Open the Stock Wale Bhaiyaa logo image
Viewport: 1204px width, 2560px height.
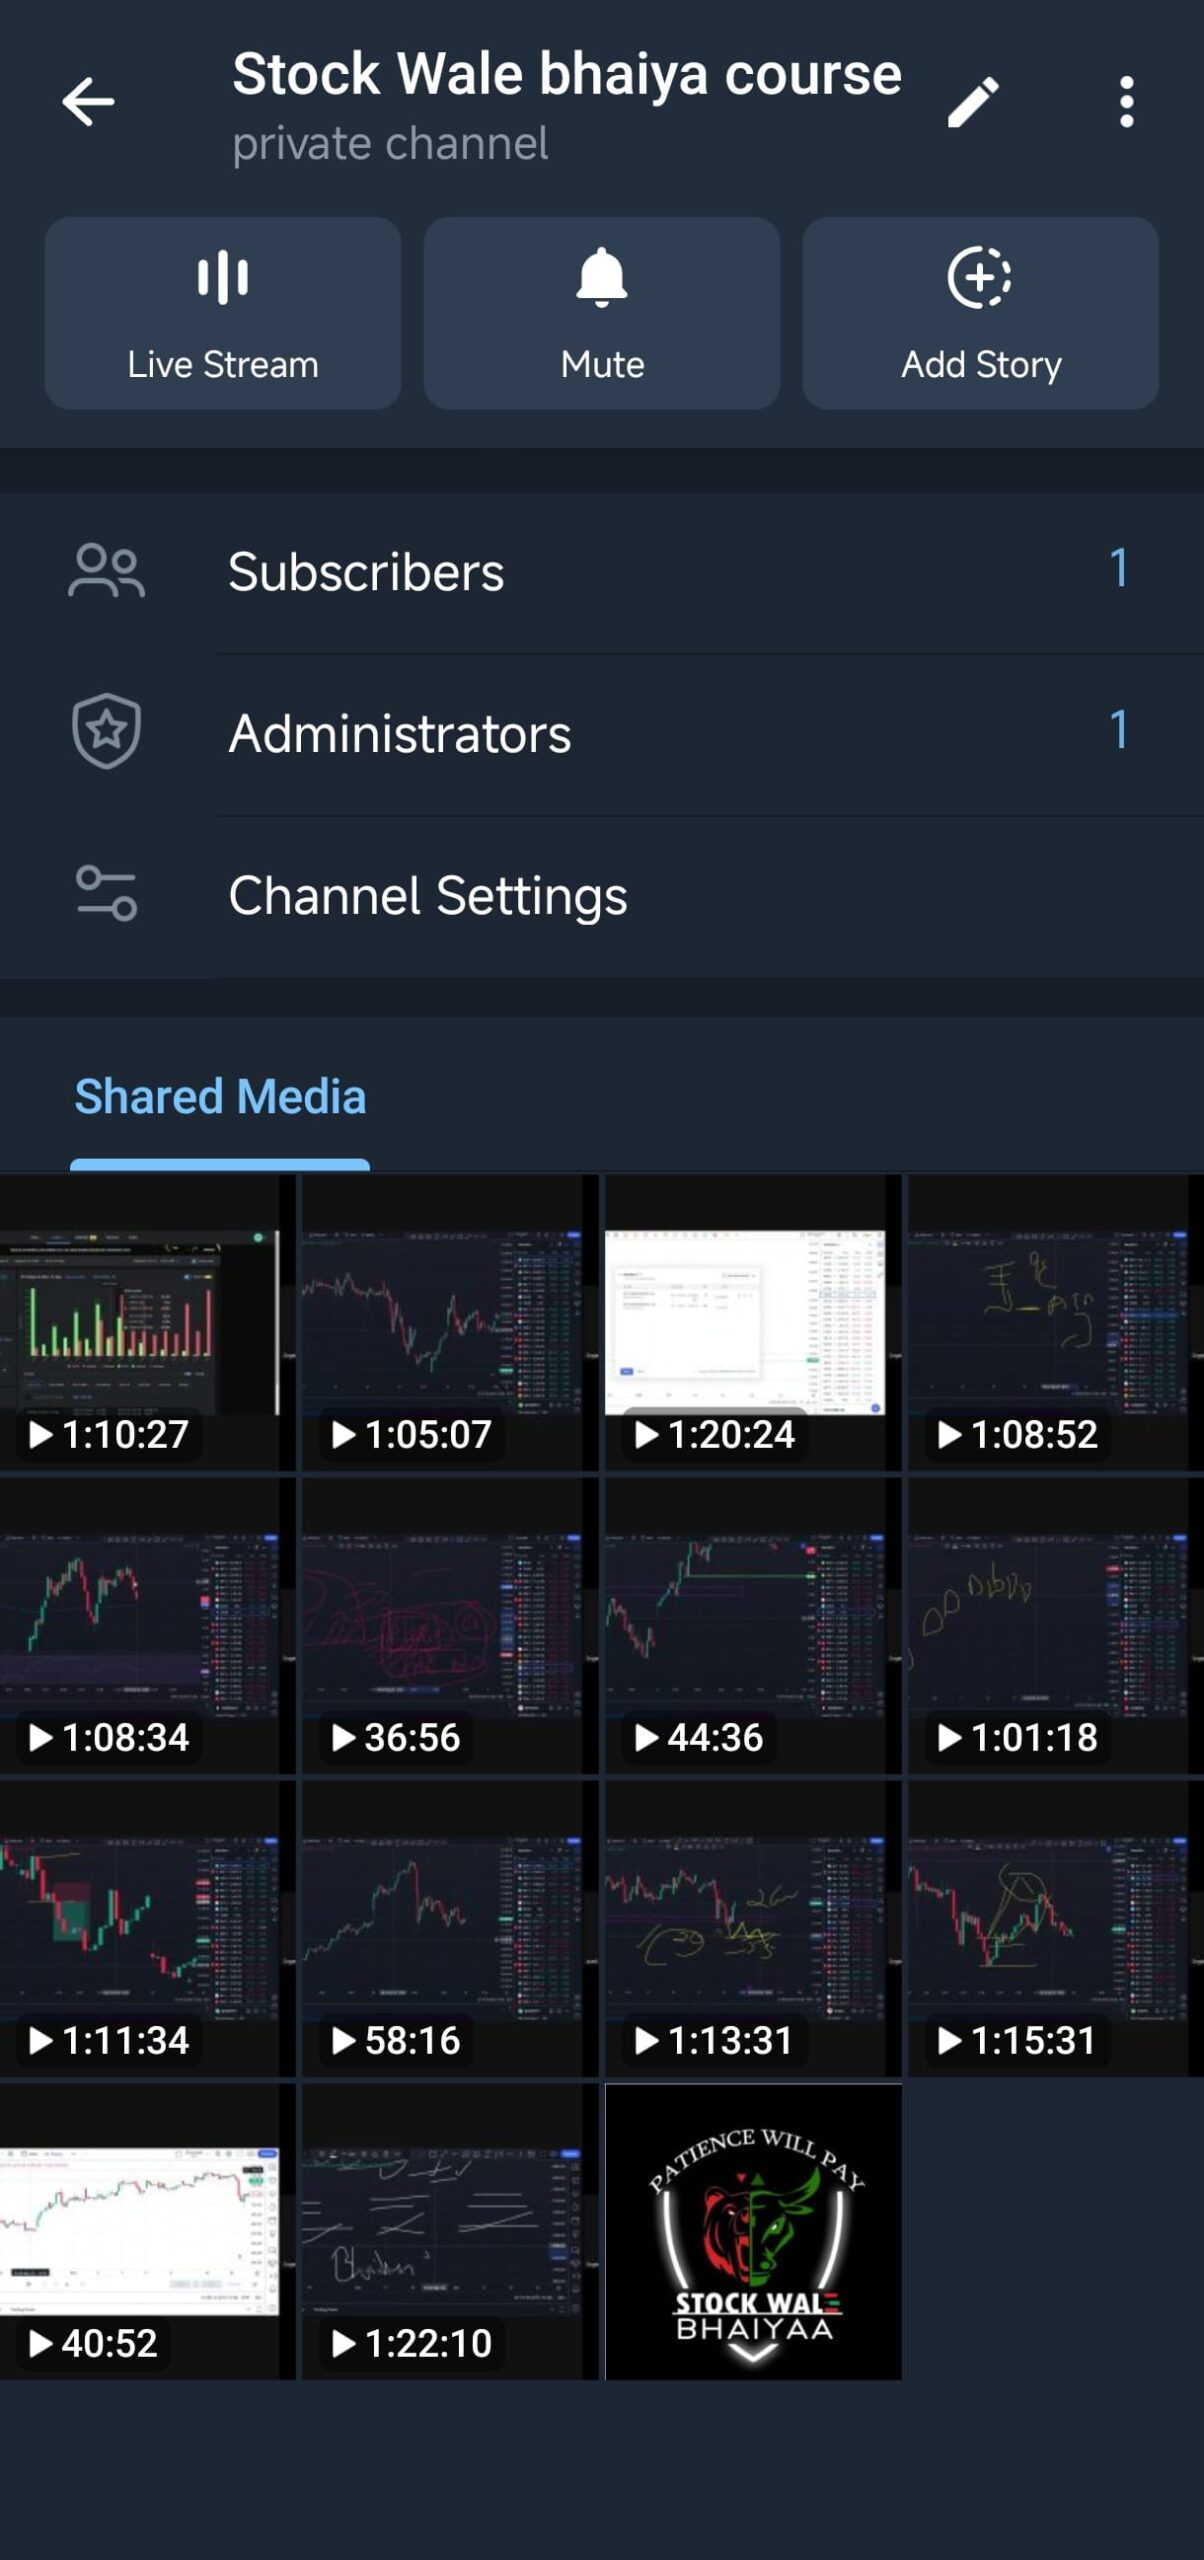752,2231
